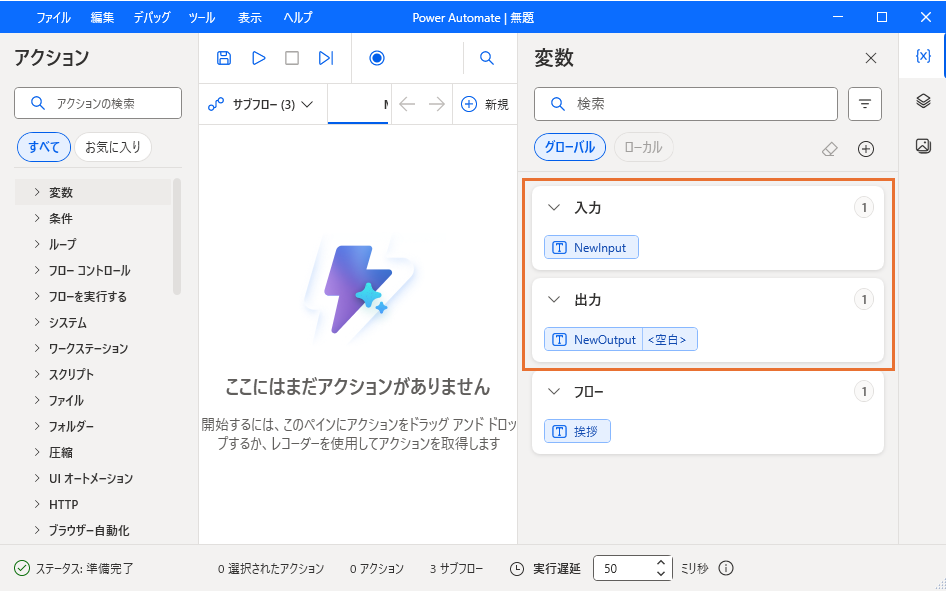Toggle the グローバル variables filter
The width and height of the screenshot is (946, 591).
[x=569, y=148]
